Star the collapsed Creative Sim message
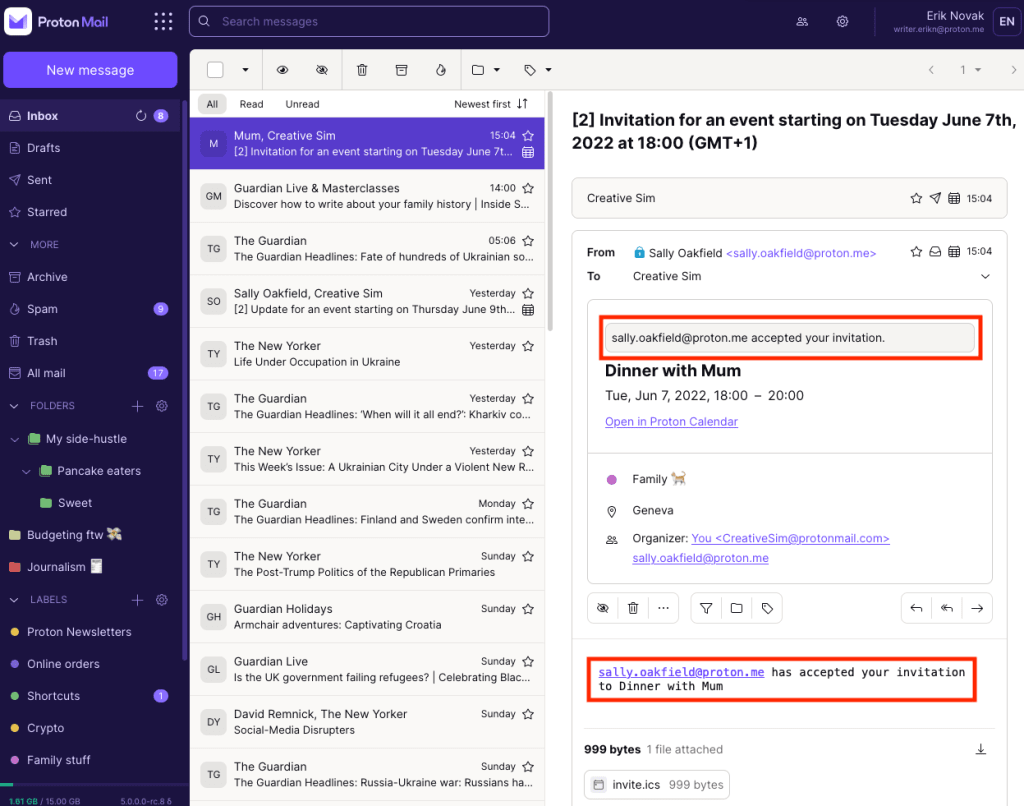This screenshot has width=1024, height=806. [916, 198]
